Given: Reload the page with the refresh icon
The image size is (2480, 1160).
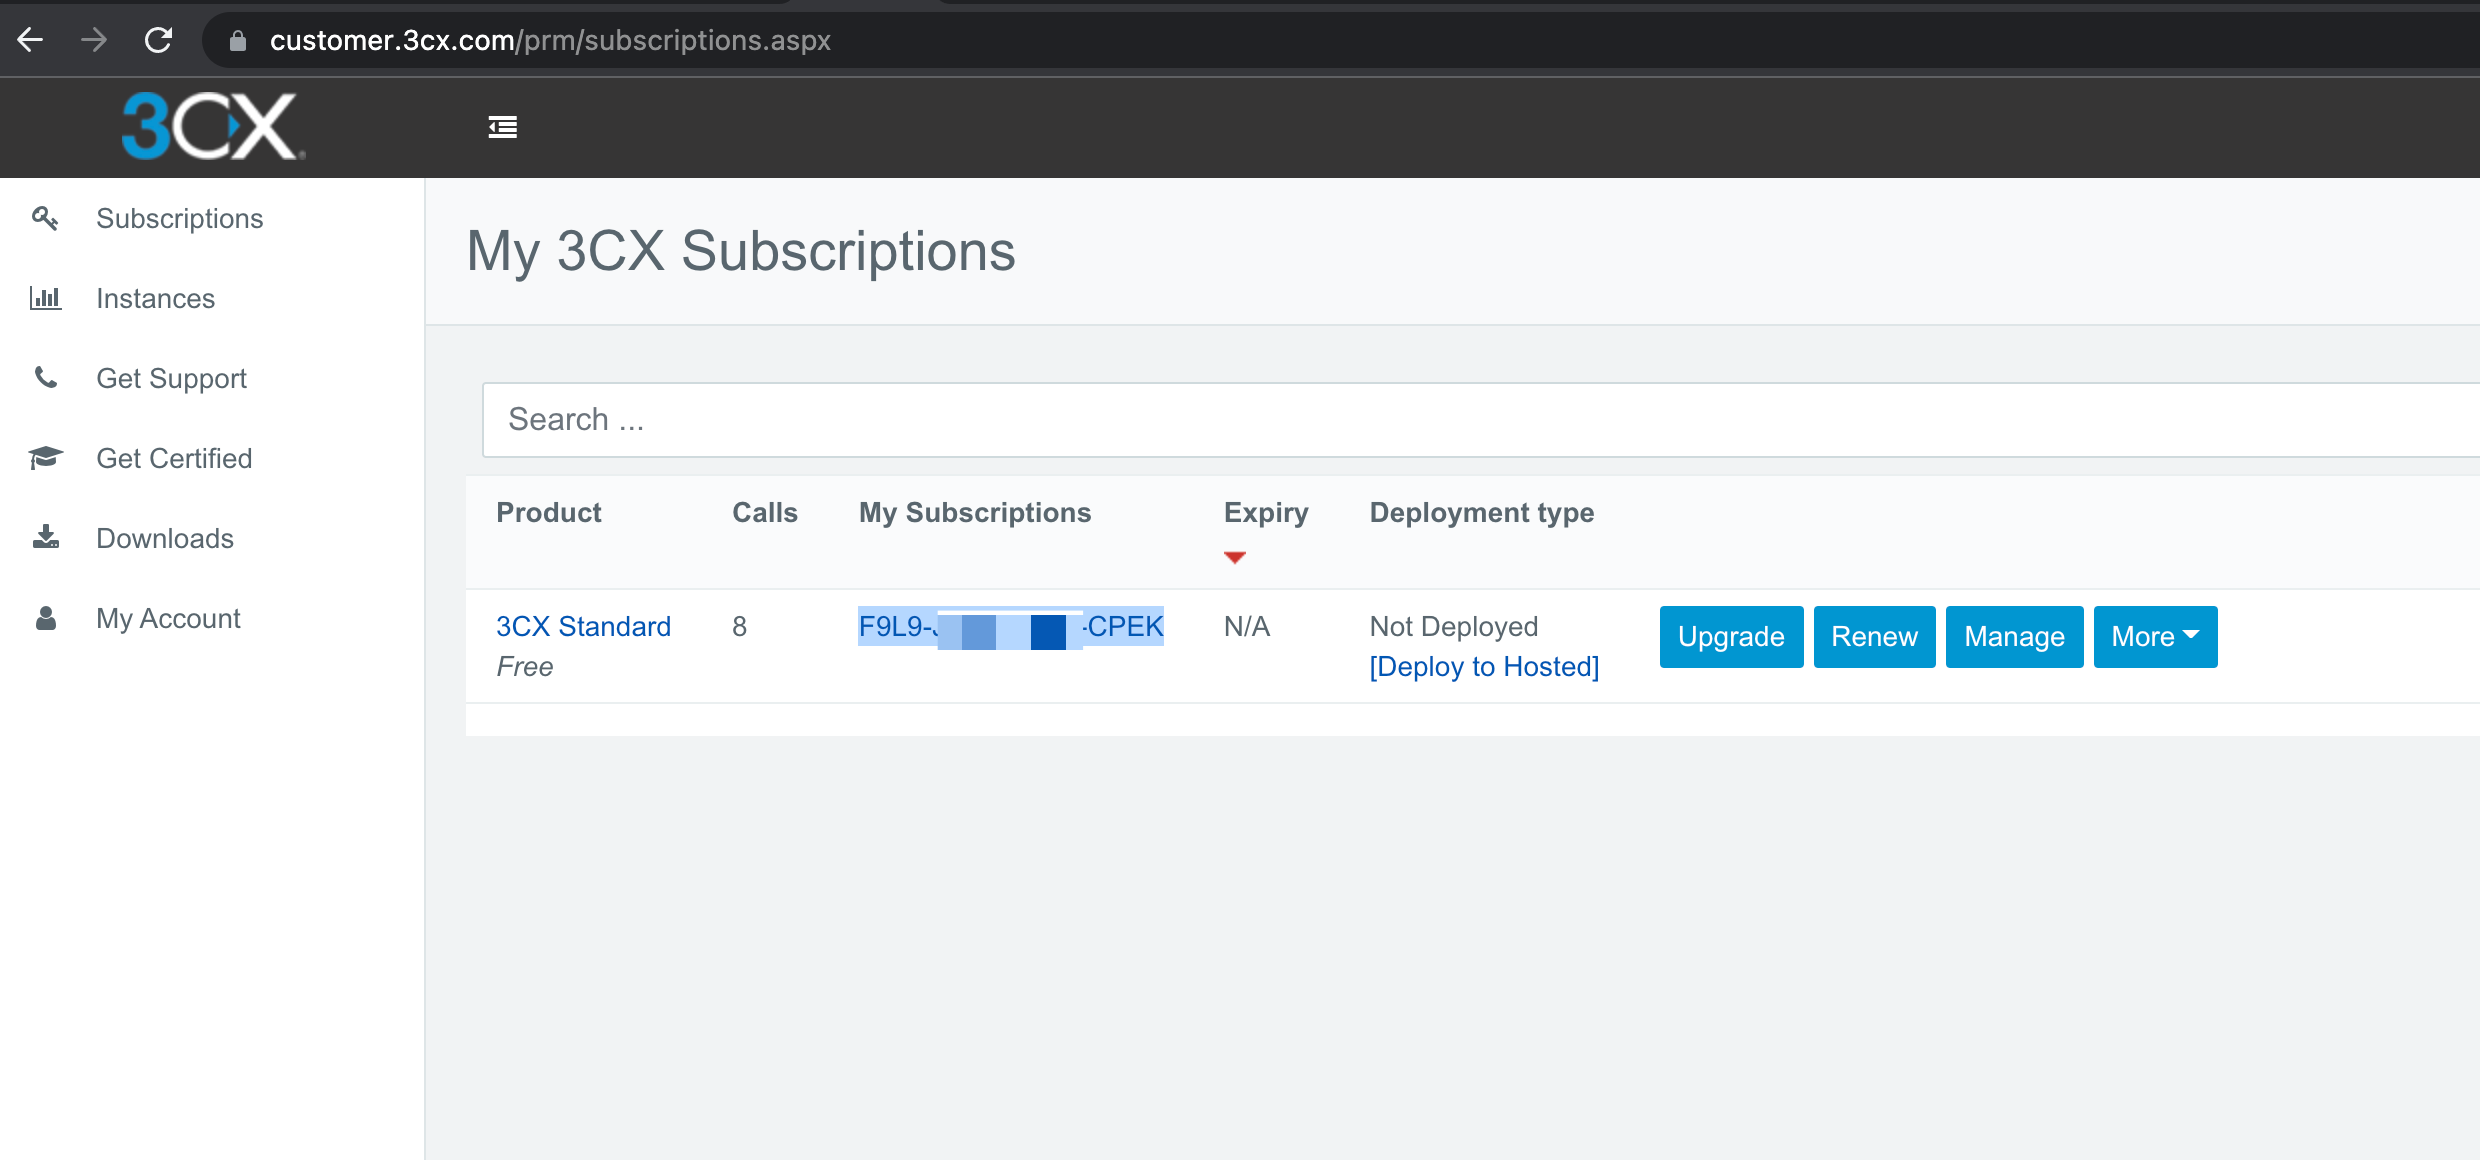Looking at the screenshot, I should click(x=158, y=40).
